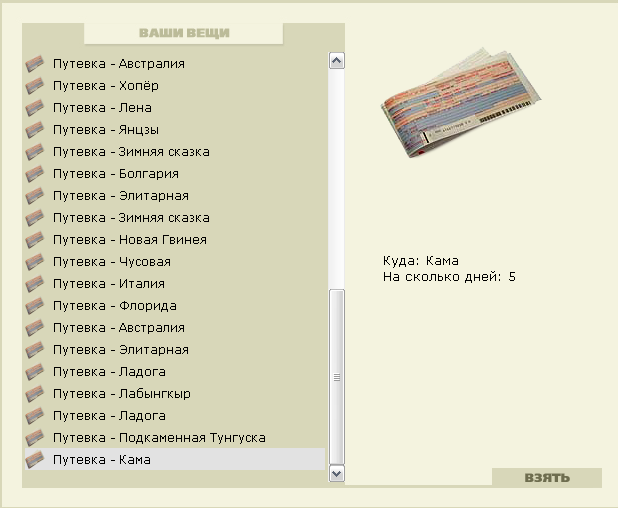Viewport: 618px width, 508px height.
Task: Click the ticket icon beside Путевка - Хопёр
Action: pyautogui.click(x=35, y=86)
